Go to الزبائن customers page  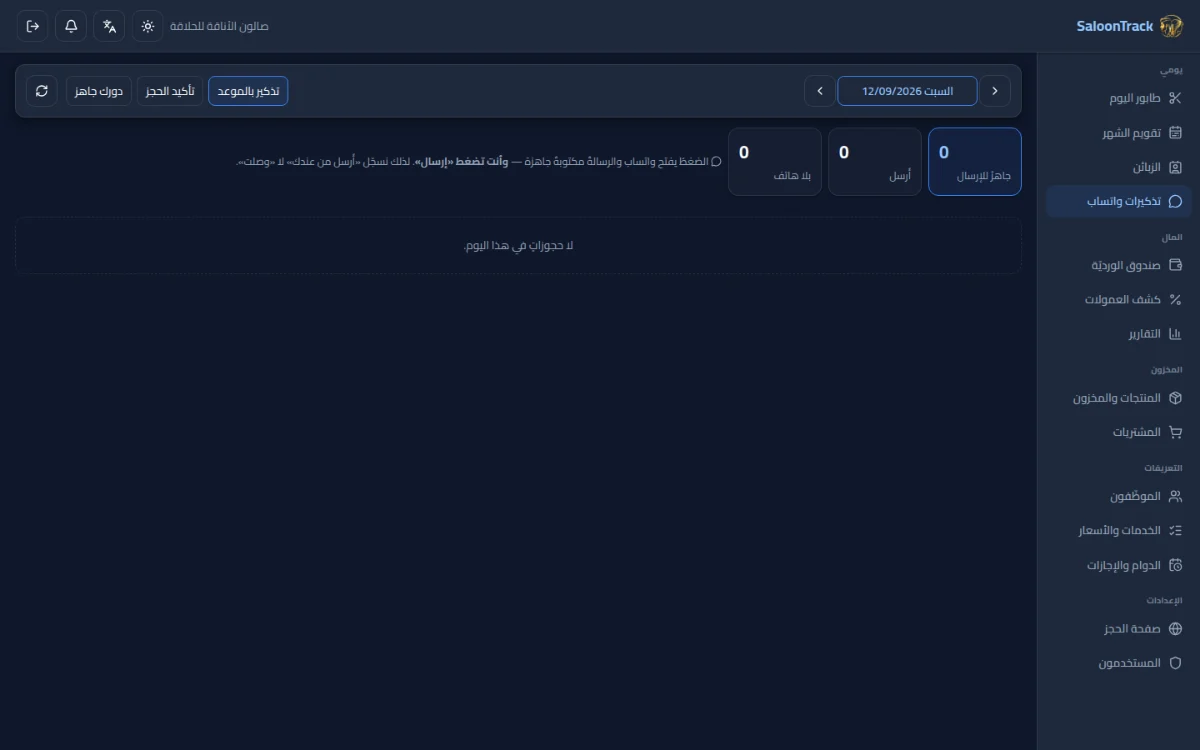[1119, 167]
